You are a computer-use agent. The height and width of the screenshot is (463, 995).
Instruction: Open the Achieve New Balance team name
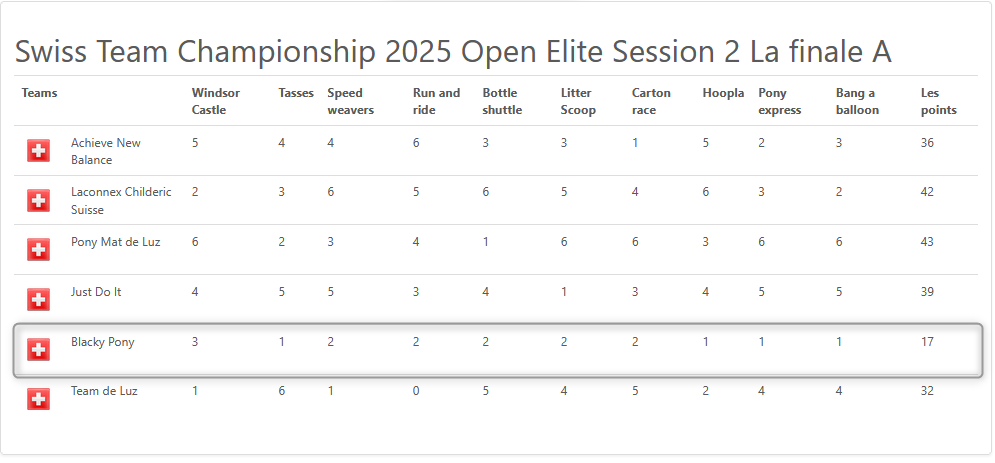pyautogui.click(x=105, y=151)
